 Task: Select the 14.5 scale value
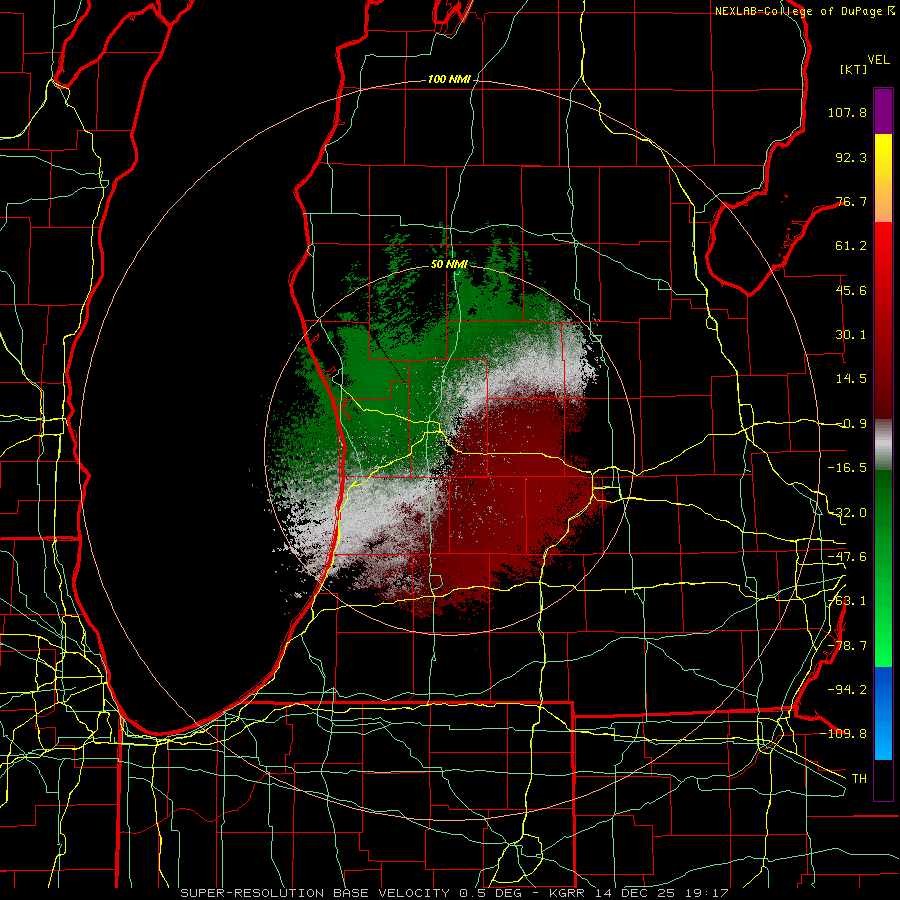(851, 379)
